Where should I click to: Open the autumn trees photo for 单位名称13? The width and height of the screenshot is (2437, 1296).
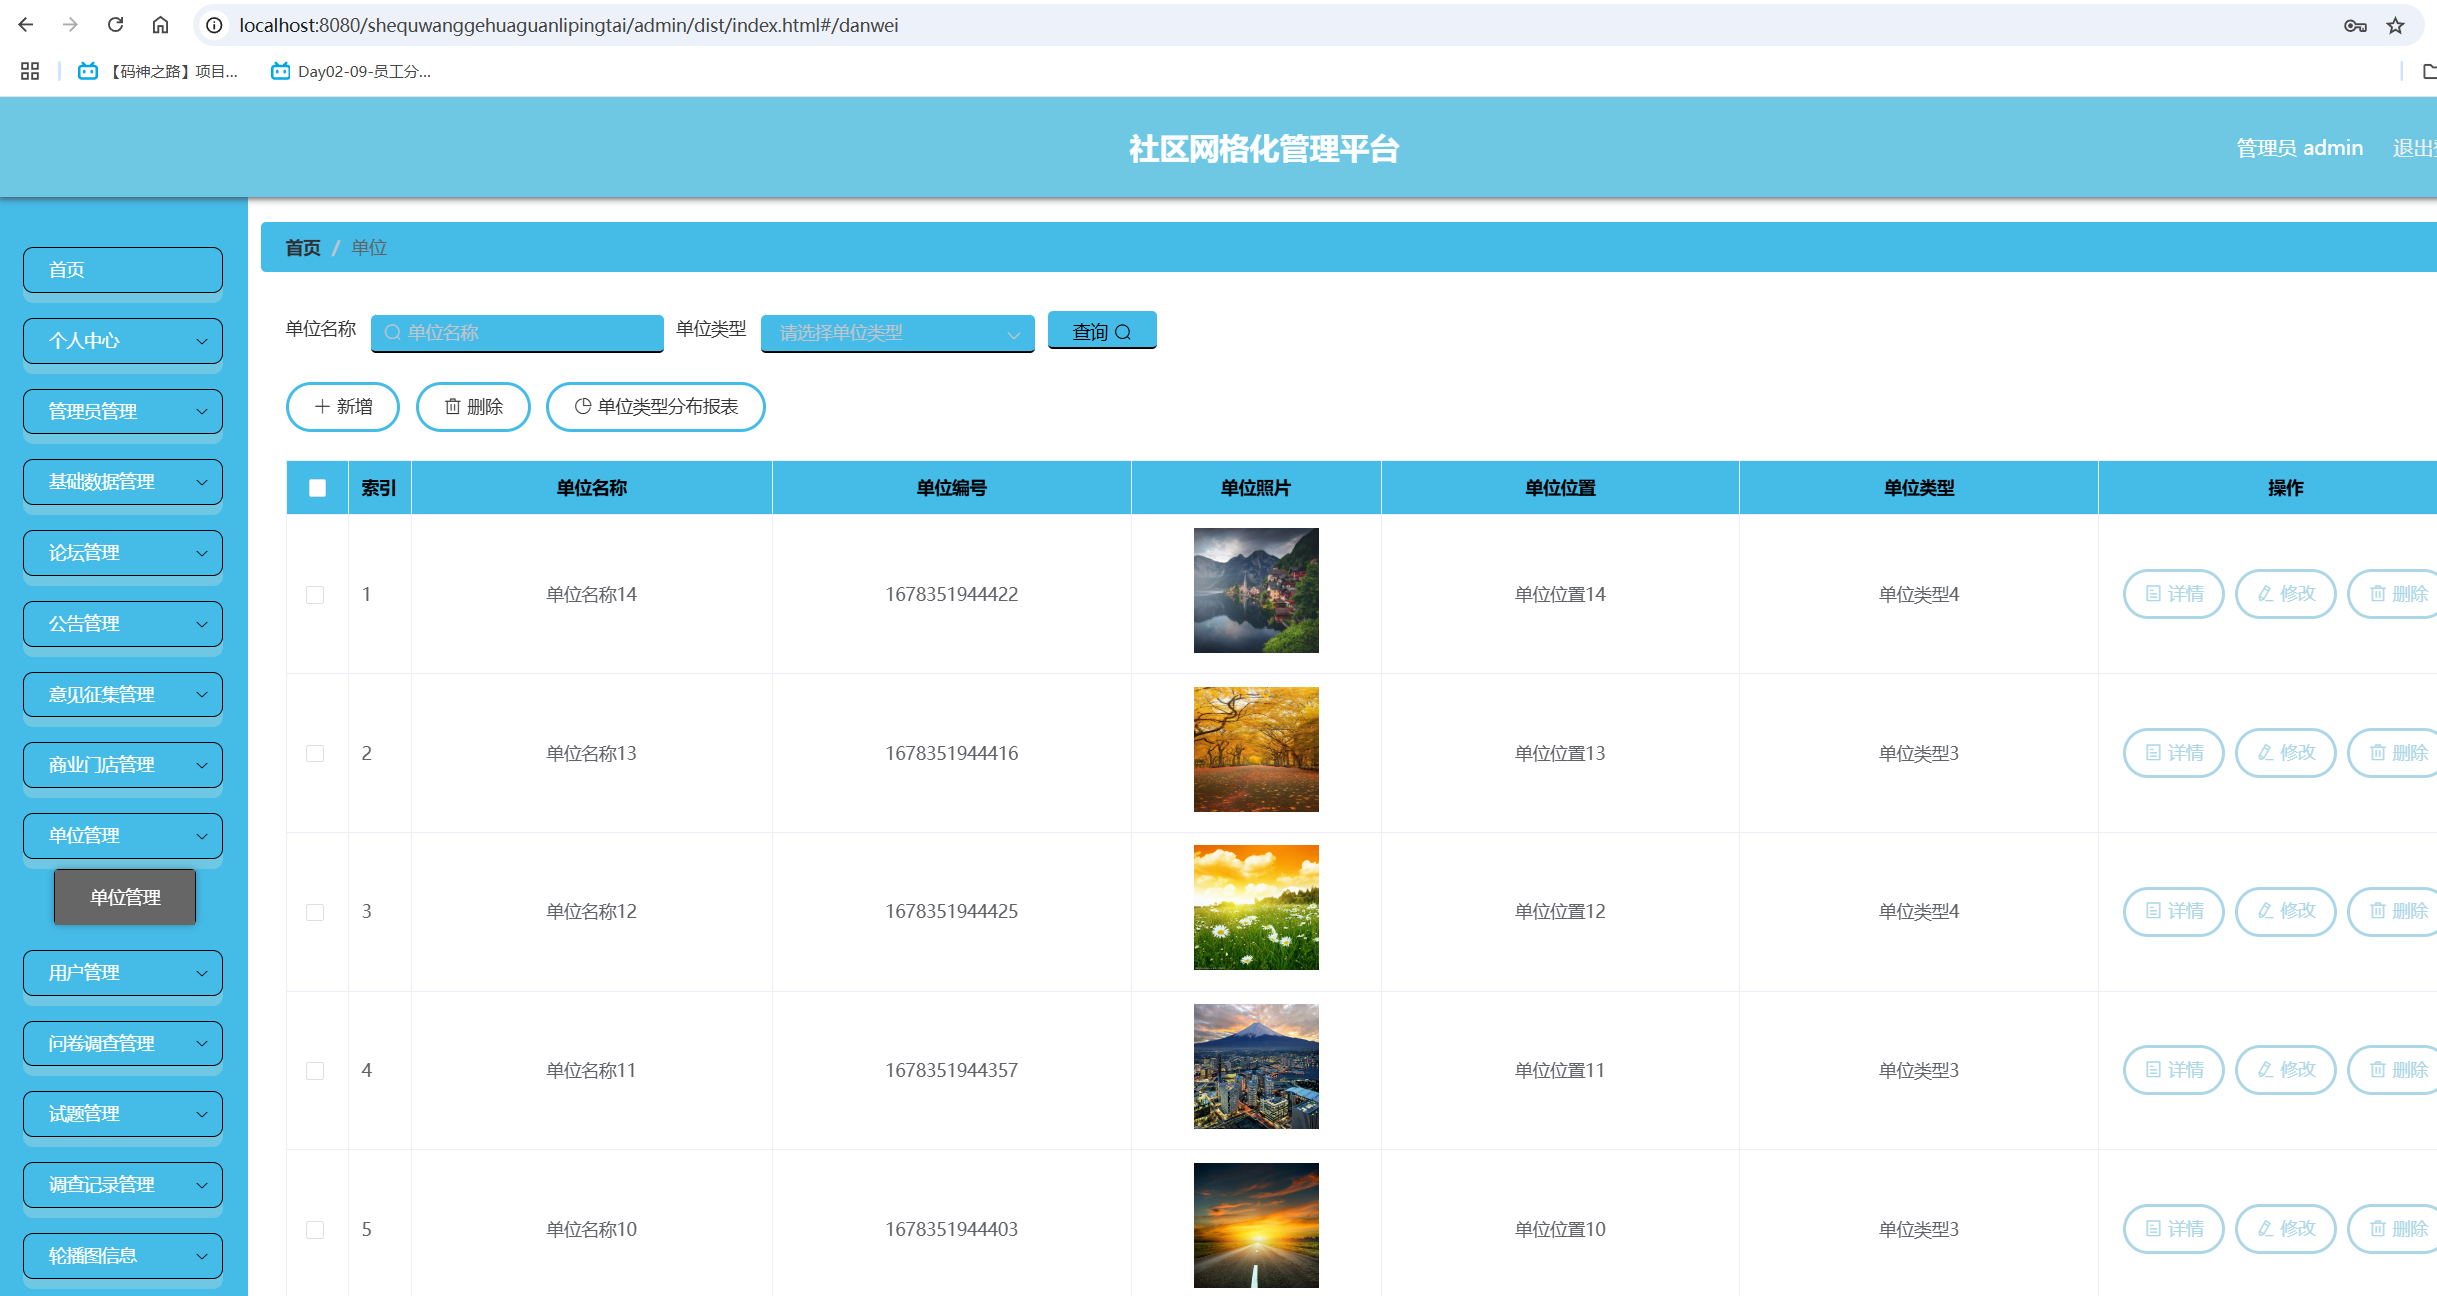[1256, 749]
